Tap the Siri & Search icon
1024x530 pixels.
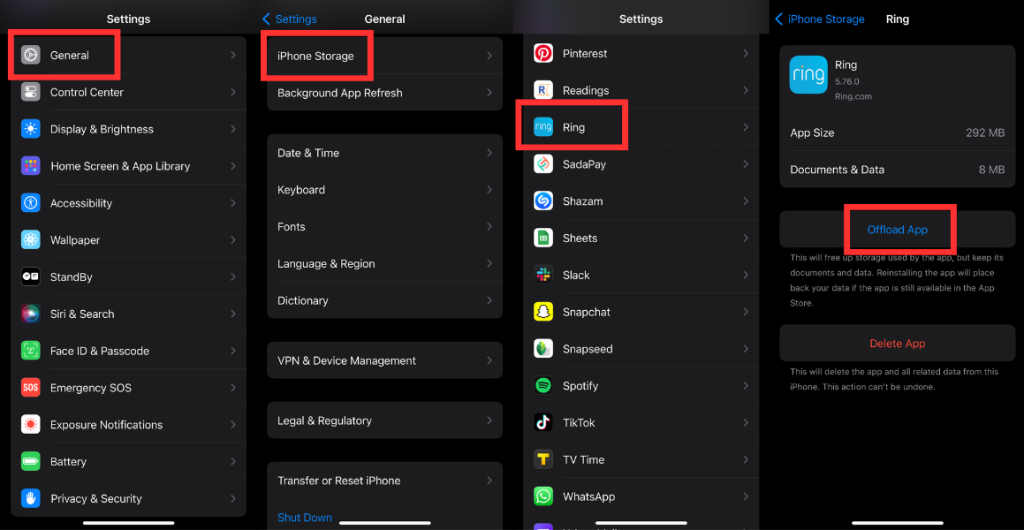(x=31, y=314)
